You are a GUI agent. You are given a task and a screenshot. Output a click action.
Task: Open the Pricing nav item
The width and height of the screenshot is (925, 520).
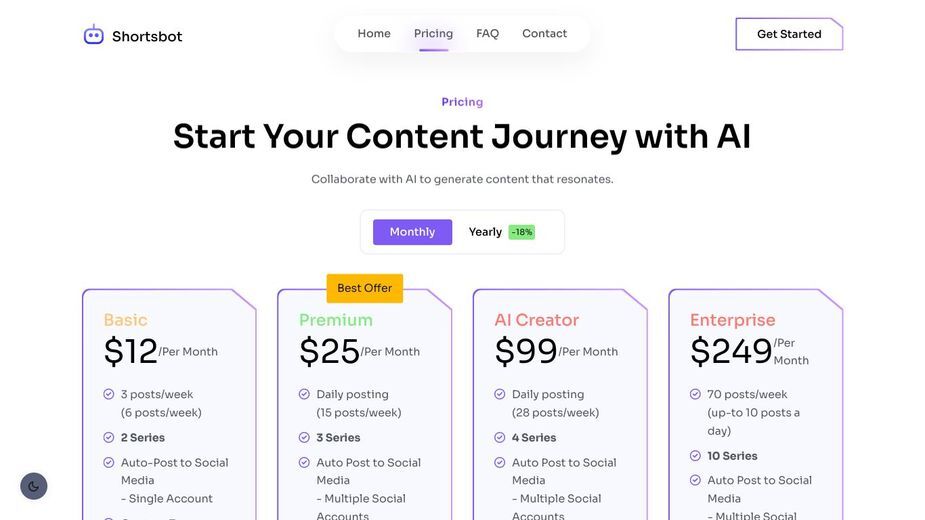[434, 34]
